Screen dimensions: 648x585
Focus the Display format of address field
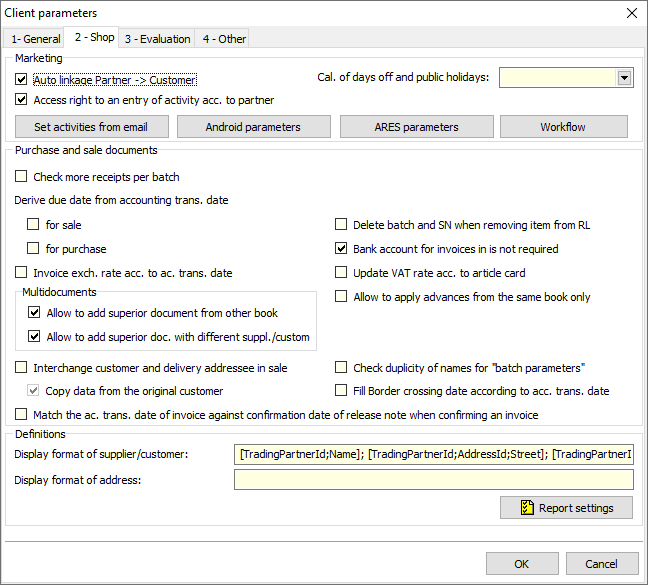click(433, 480)
